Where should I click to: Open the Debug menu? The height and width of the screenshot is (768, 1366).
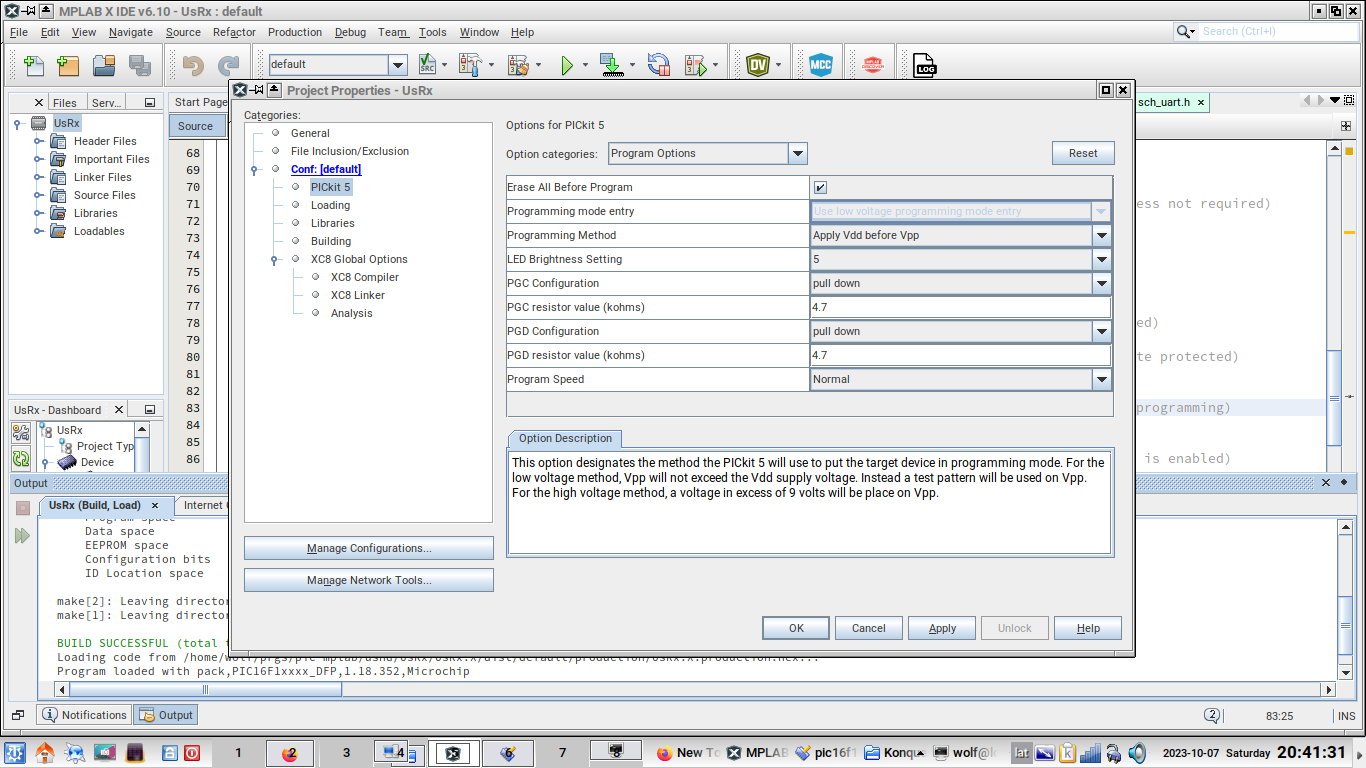point(350,32)
